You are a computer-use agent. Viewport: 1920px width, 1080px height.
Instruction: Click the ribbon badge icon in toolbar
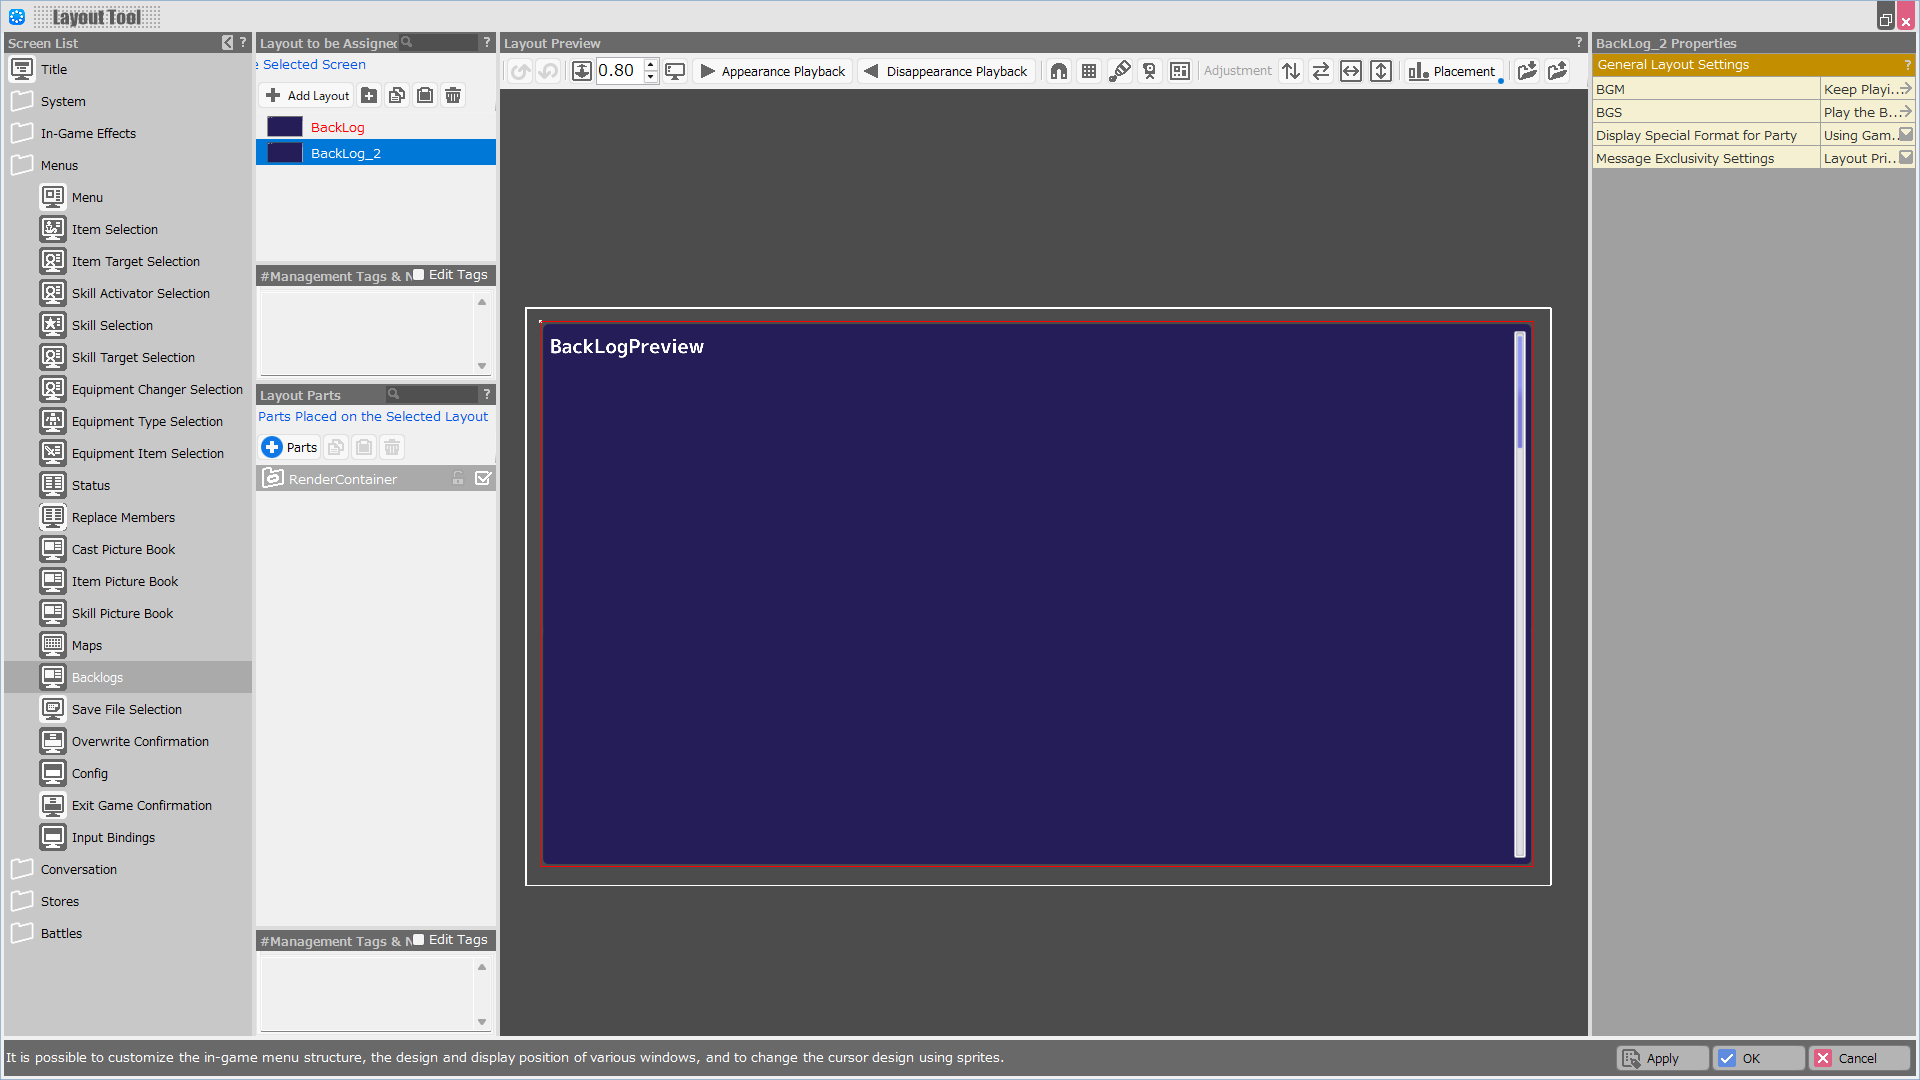point(1150,71)
